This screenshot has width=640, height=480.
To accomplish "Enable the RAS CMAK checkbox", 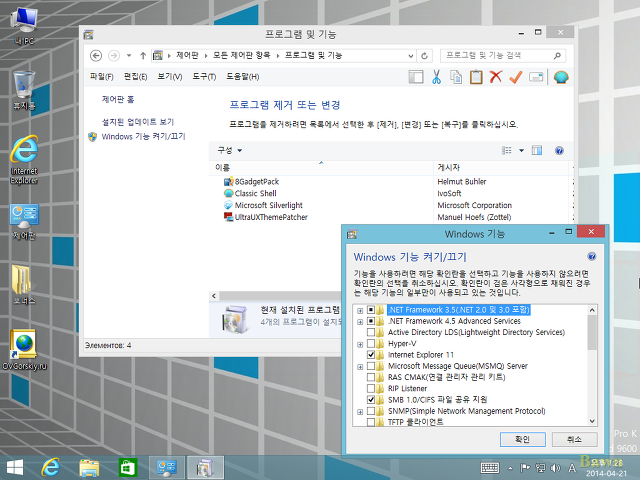I will (x=371, y=377).
